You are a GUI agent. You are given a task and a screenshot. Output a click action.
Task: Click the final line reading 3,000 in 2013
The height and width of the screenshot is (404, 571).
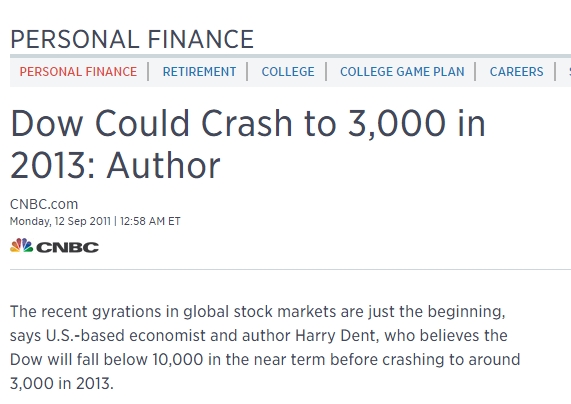pyautogui.click(x=62, y=384)
